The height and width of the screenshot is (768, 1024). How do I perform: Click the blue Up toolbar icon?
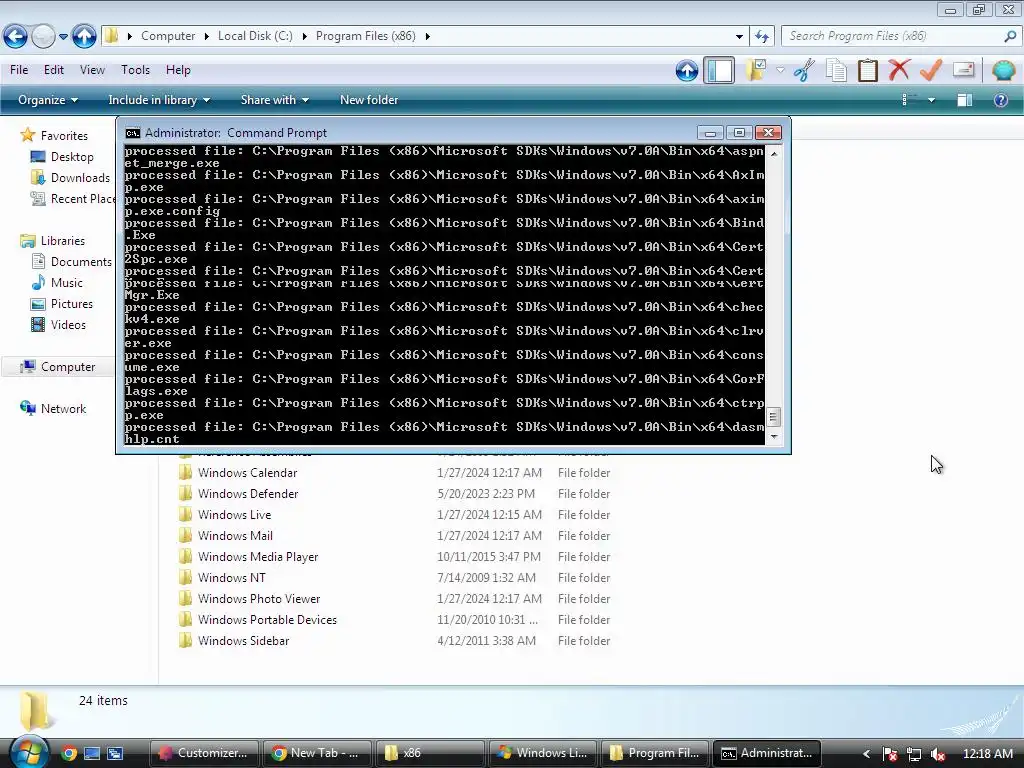686,70
